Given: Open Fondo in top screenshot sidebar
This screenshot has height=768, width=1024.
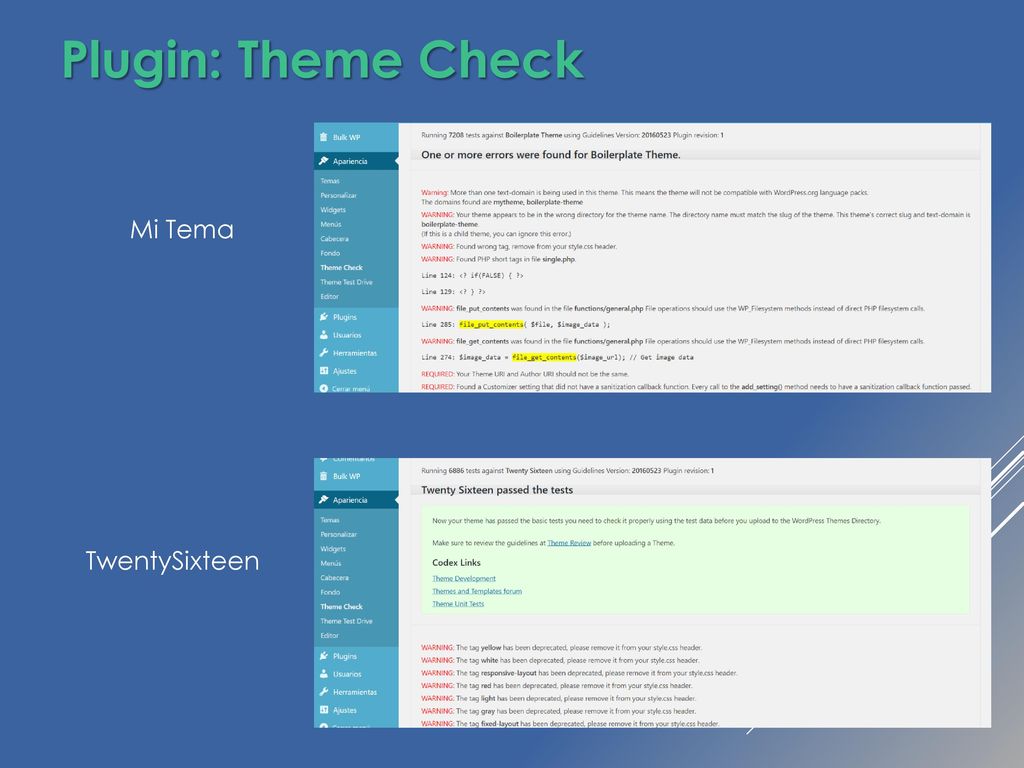Looking at the screenshot, I should click(x=330, y=253).
